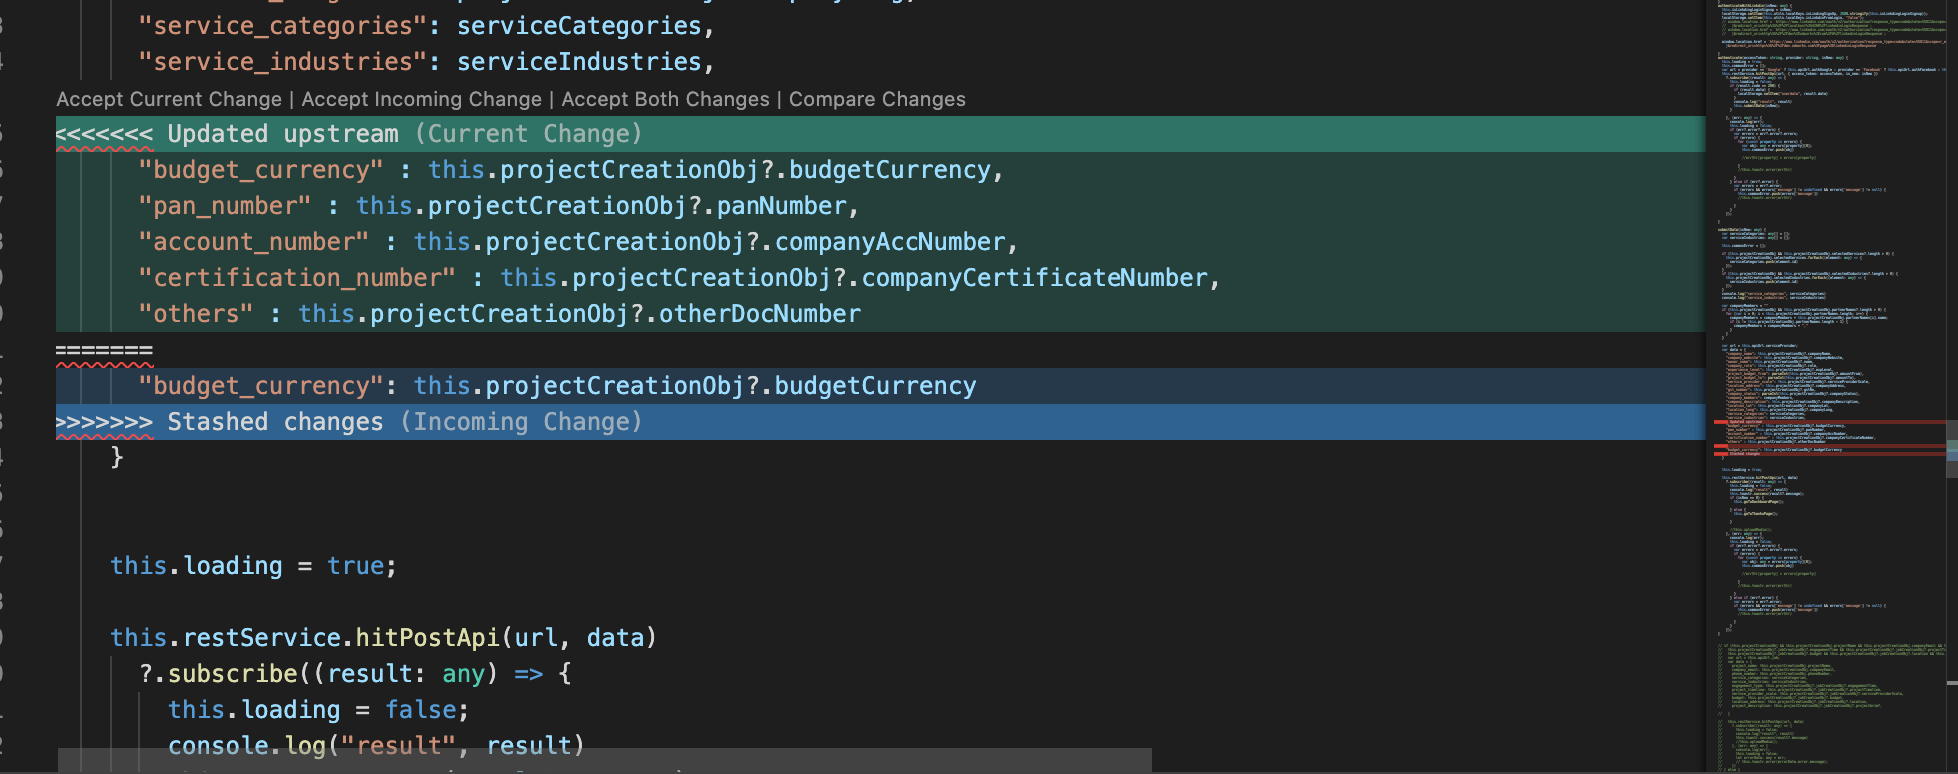1958x774 pixels.
Task: Select Accept Both Changes option
Action: (665, 99)
